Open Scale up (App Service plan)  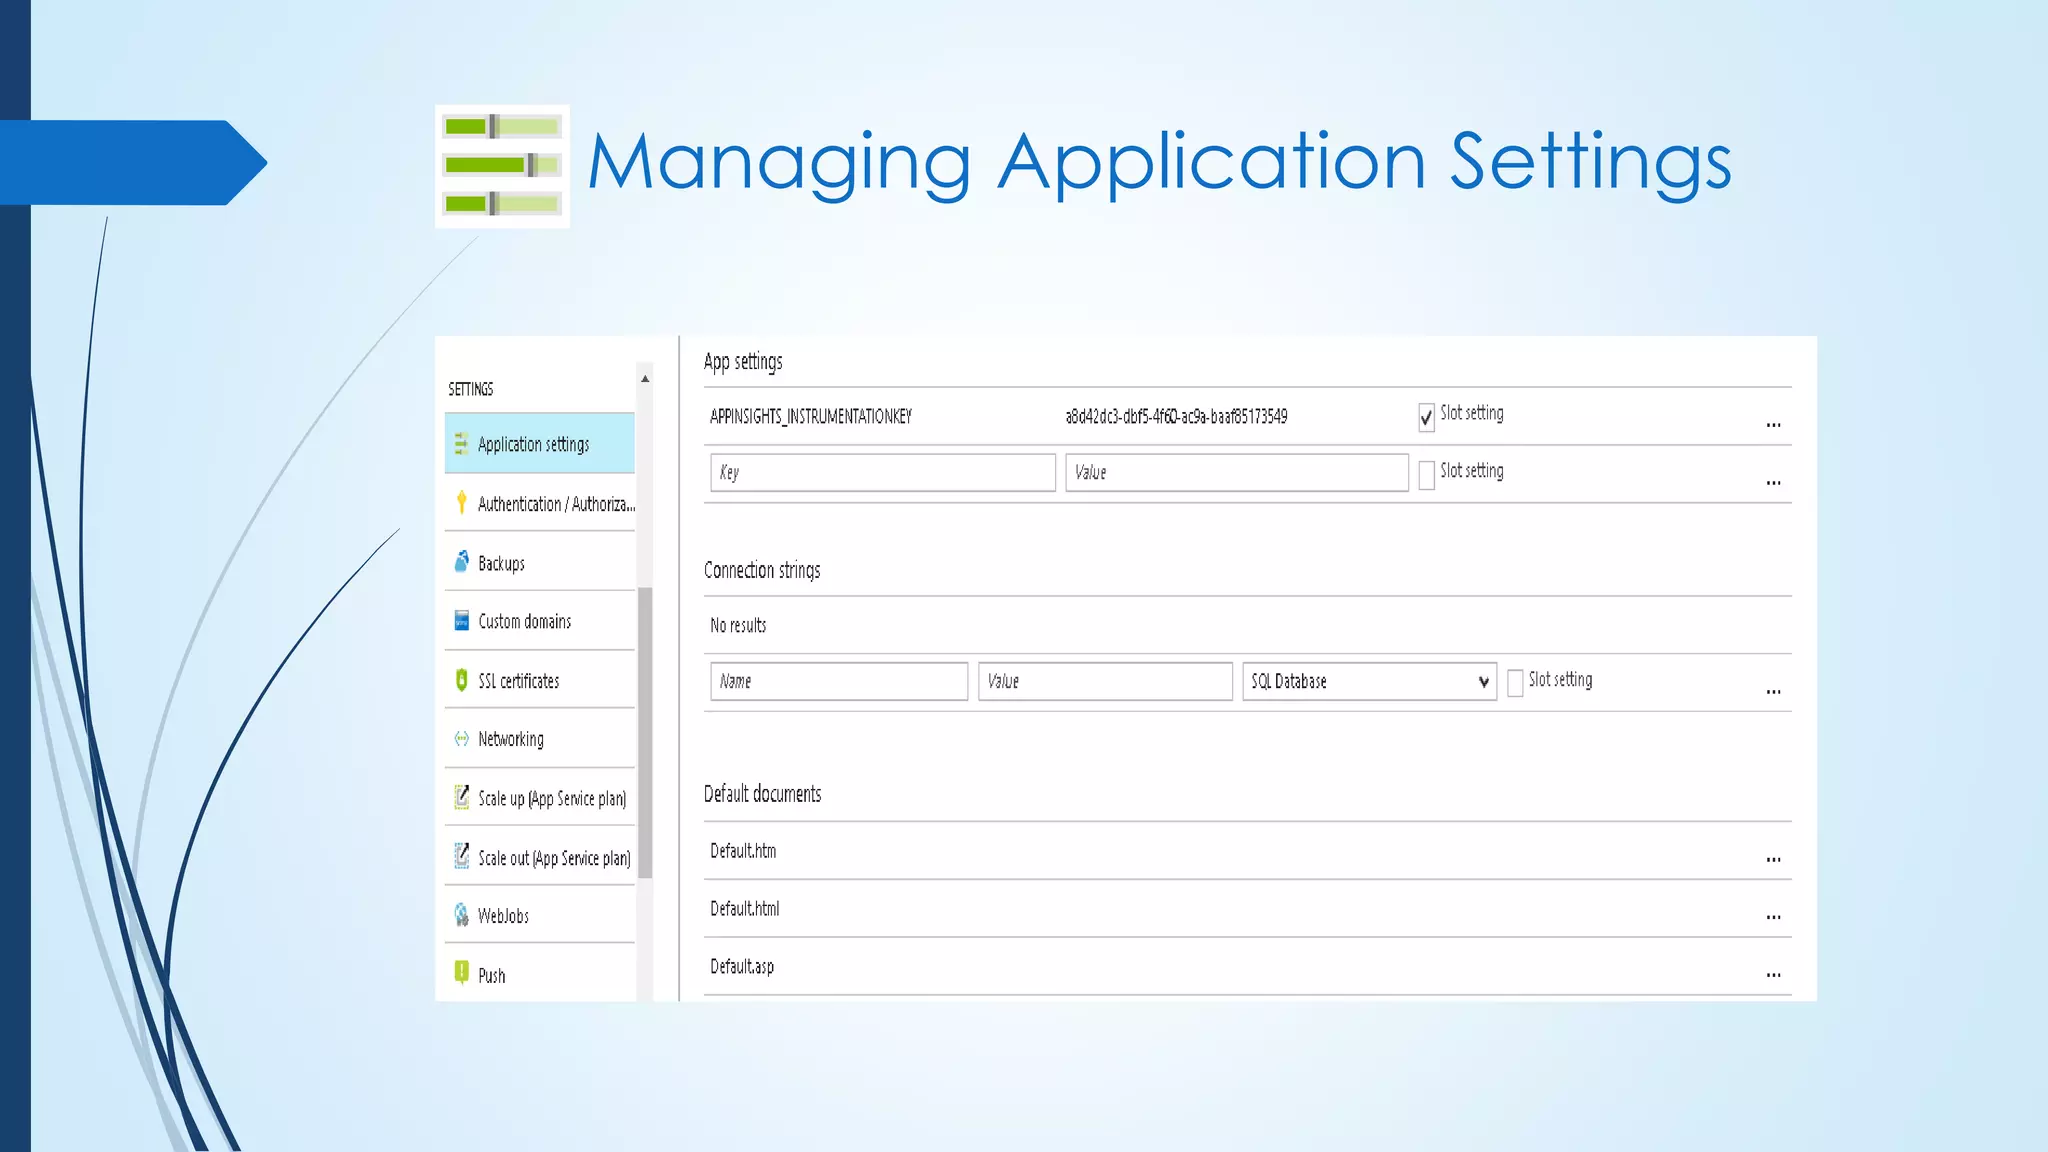coord(540,798)
